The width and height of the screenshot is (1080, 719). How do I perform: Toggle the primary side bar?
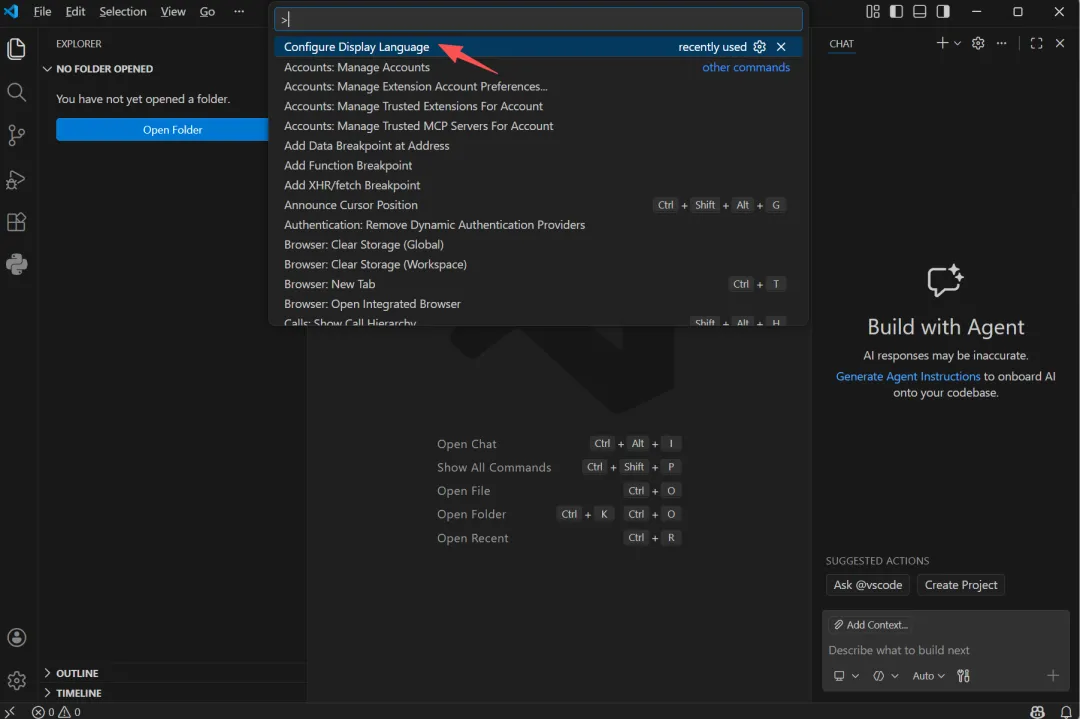click(896, 11)
